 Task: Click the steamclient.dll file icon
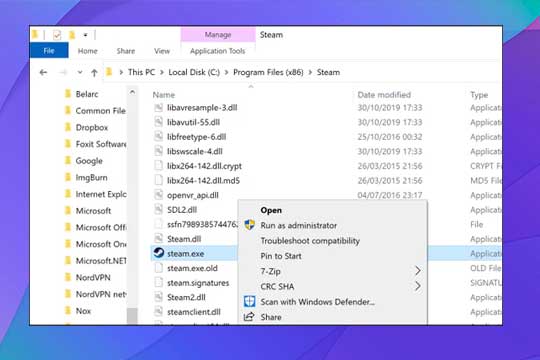(x=158, y=312)
